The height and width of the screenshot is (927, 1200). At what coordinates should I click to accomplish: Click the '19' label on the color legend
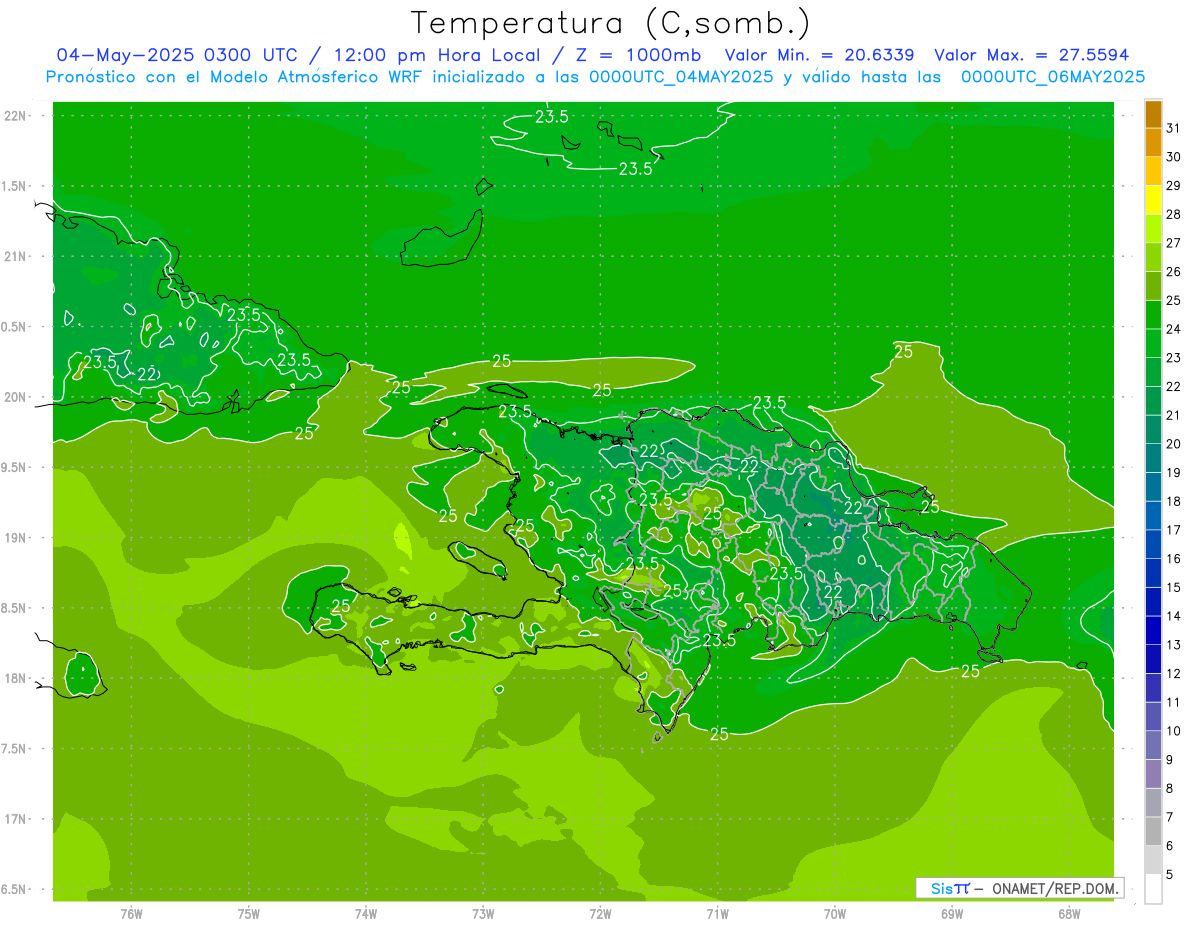[1173, 473]
